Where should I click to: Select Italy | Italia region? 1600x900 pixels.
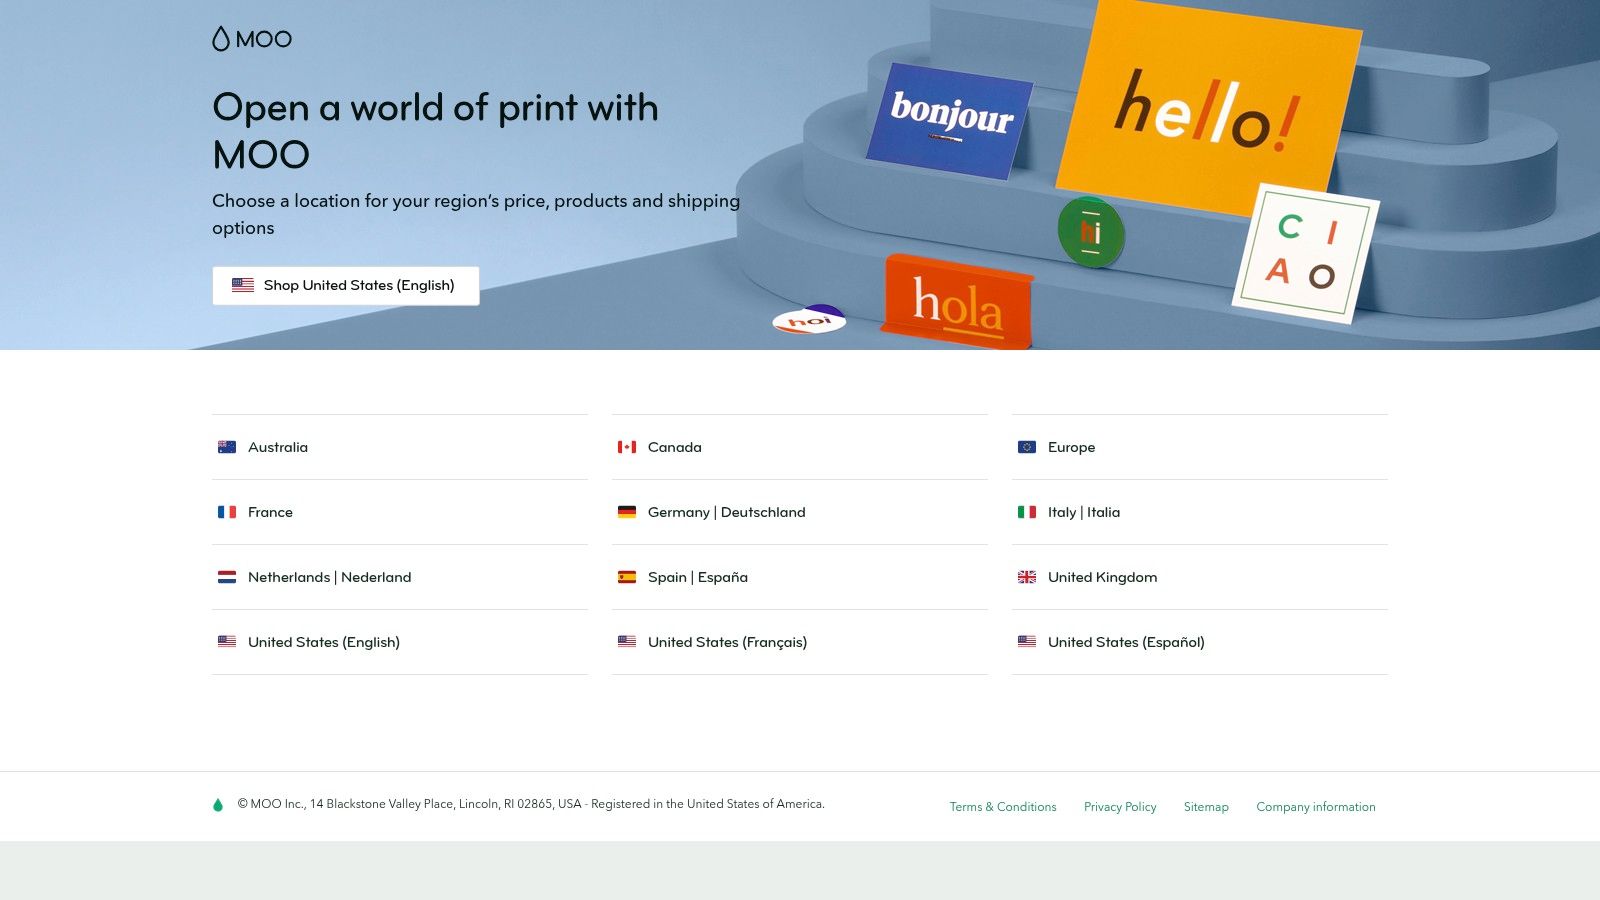coord(1083,512)
